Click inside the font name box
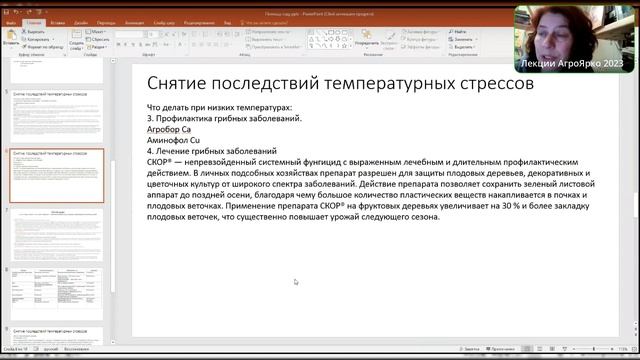The height and width of the screenshot is (360, 640). [x=128, y=34]
